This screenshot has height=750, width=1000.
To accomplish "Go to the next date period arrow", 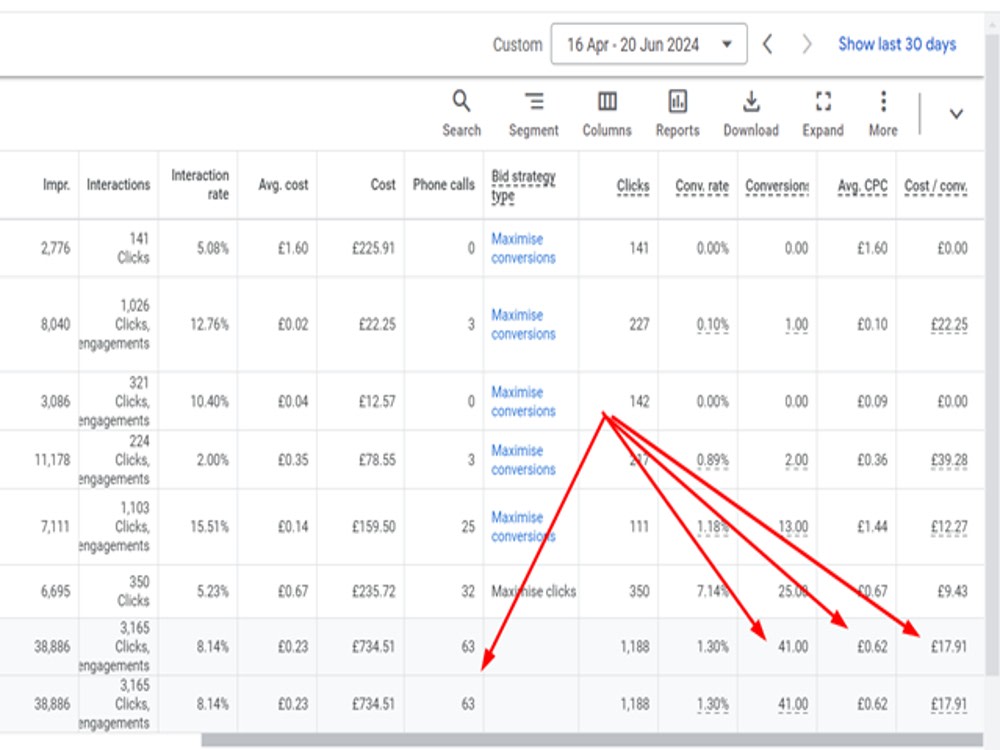I will click(807, 44).
